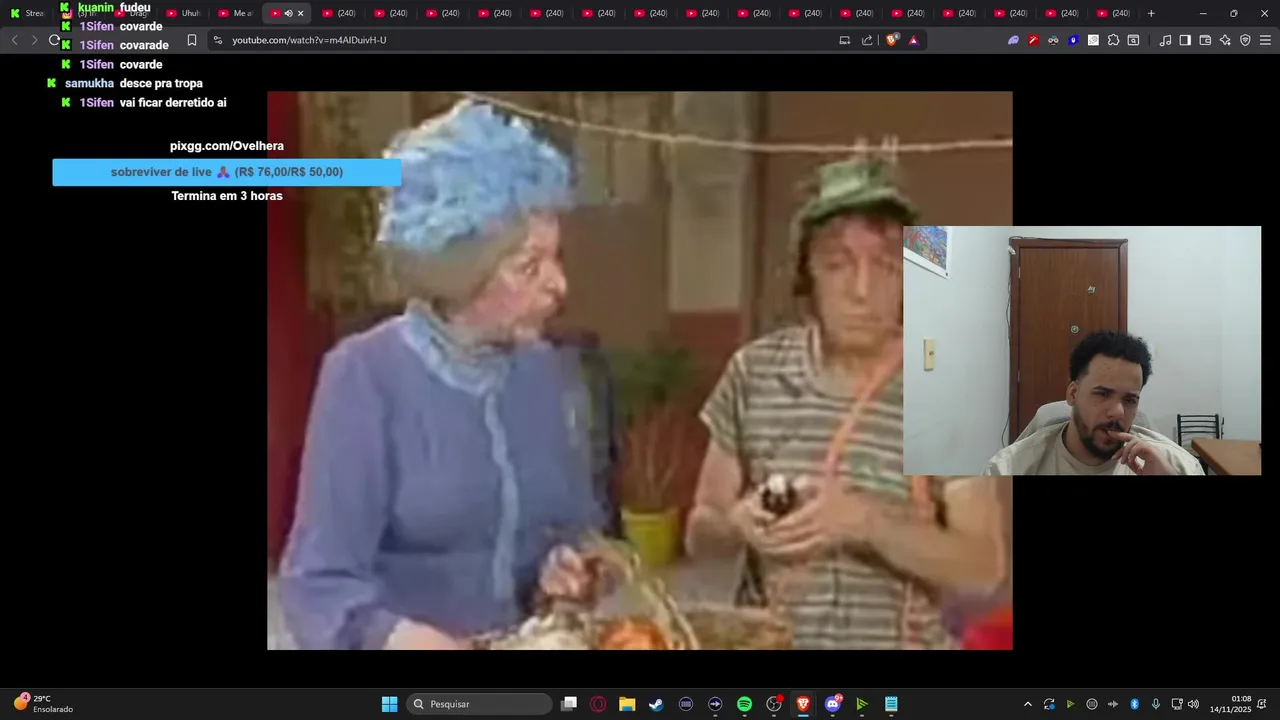The image size is (1280, 720).
Task: Open the blue mouse extension icon
Action: [1073, 40]
